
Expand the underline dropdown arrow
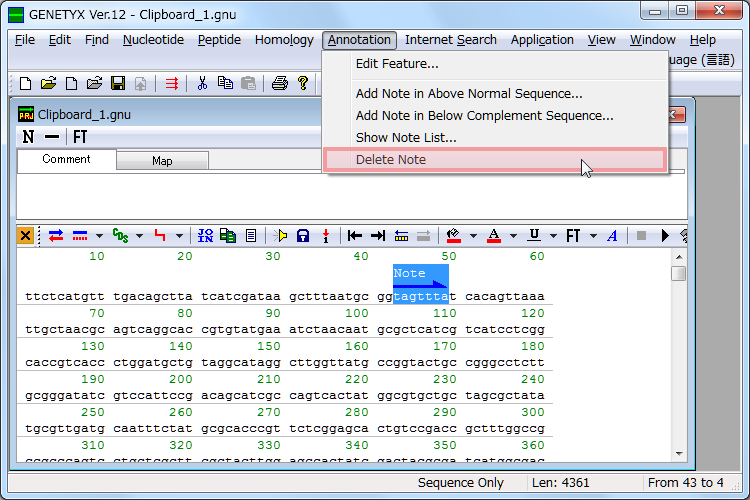[553, 235]
